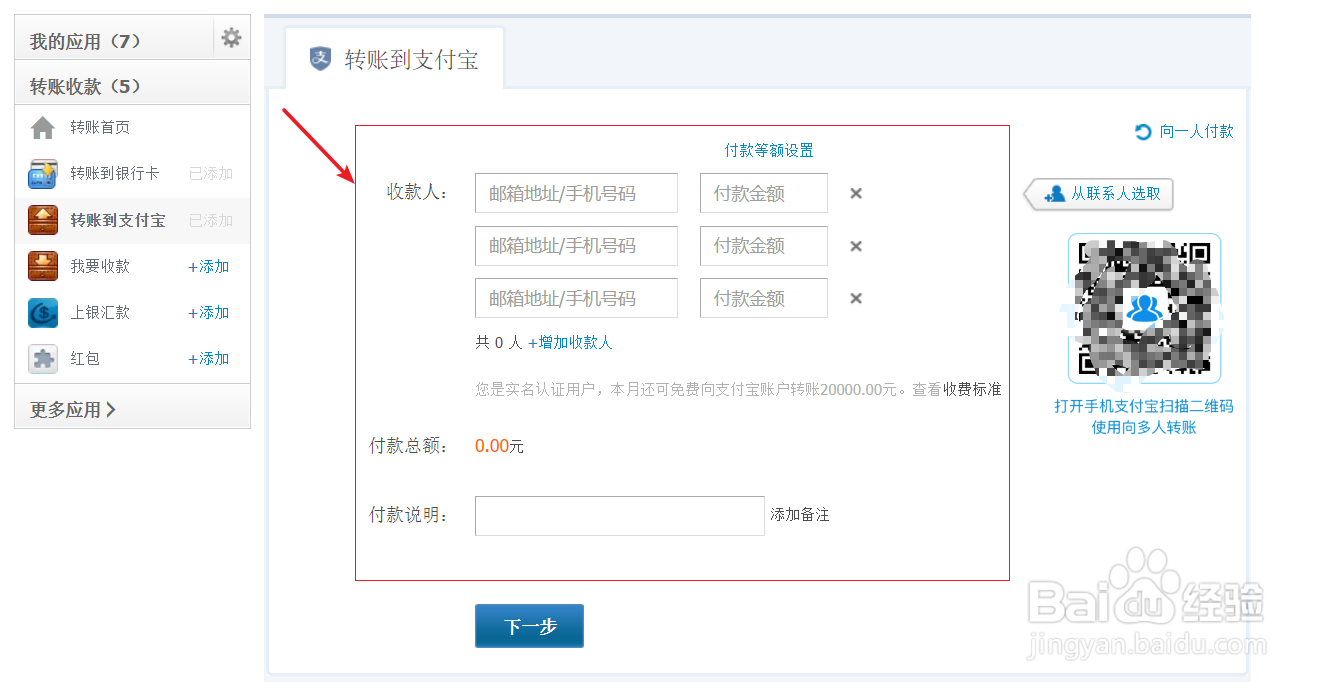
Task: Focus second 付款金额 field
Action: 764,246
